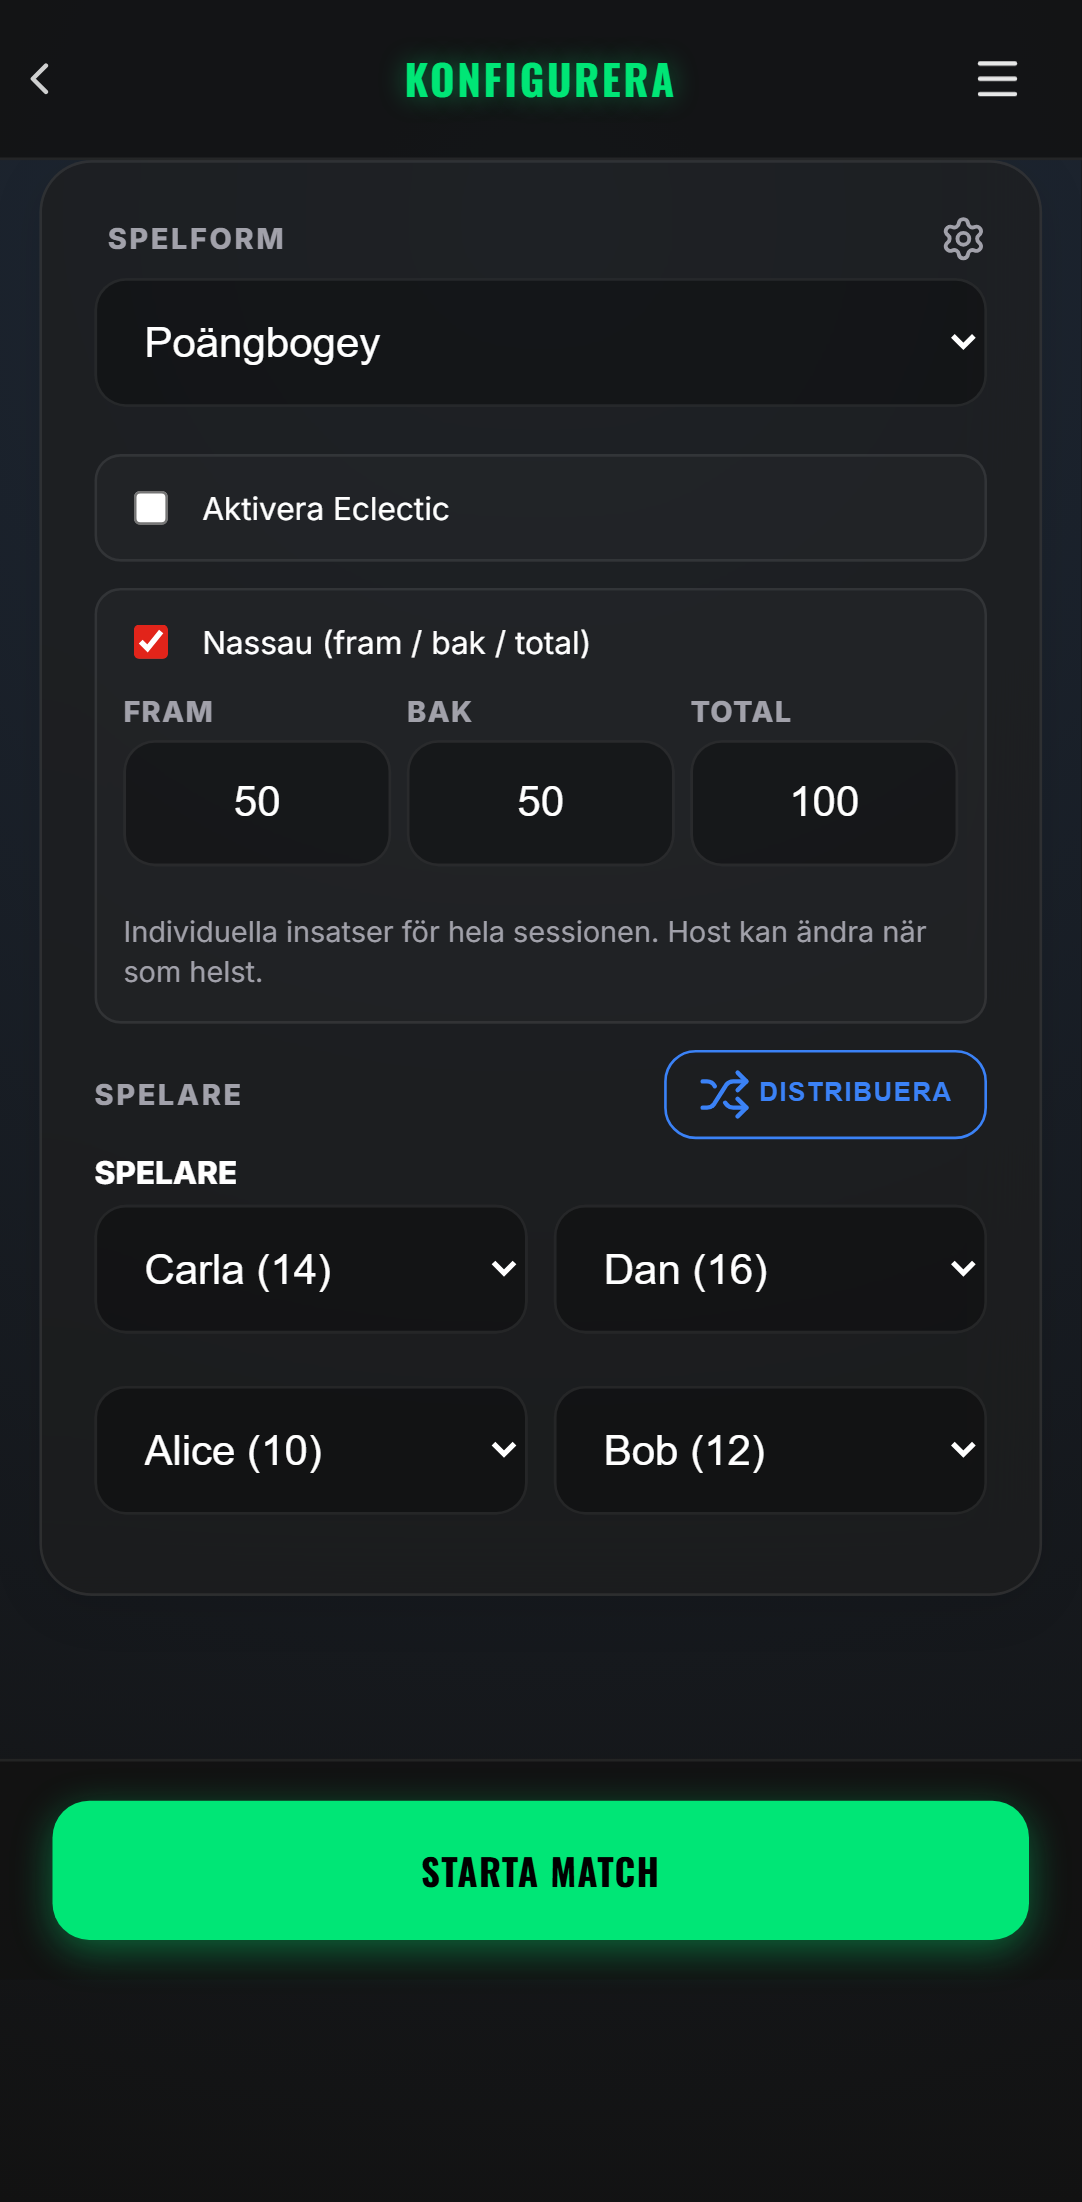Open the Spelform settings gear
The width and height of the screenshot is (1082, 2202).
click(x=963, y=239)
